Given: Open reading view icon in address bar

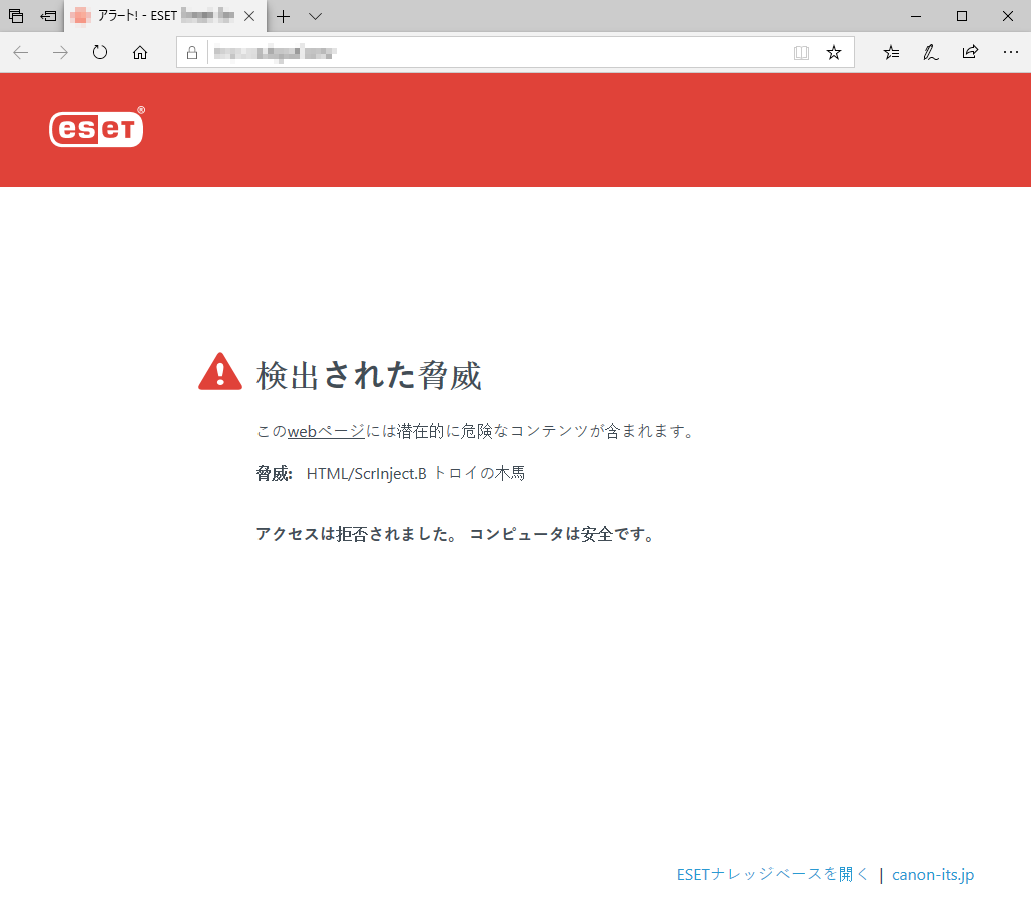Looking at the screenshot, I should tap(801, 52).
